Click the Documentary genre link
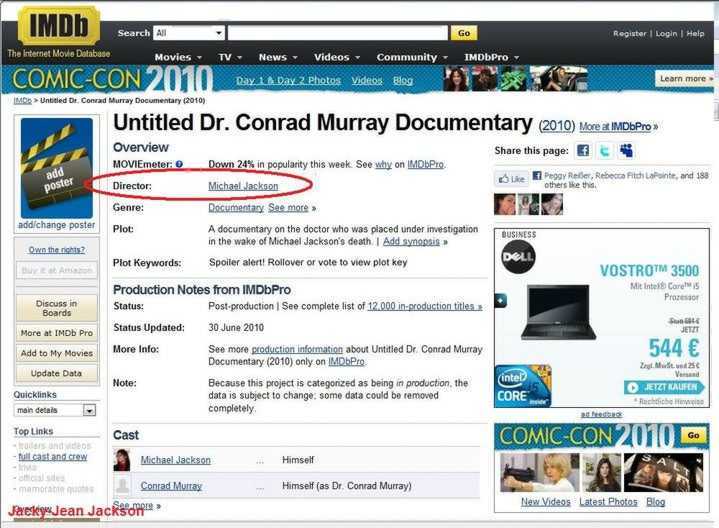This screenshot has height=528, width=719. (x=236, y=207)
